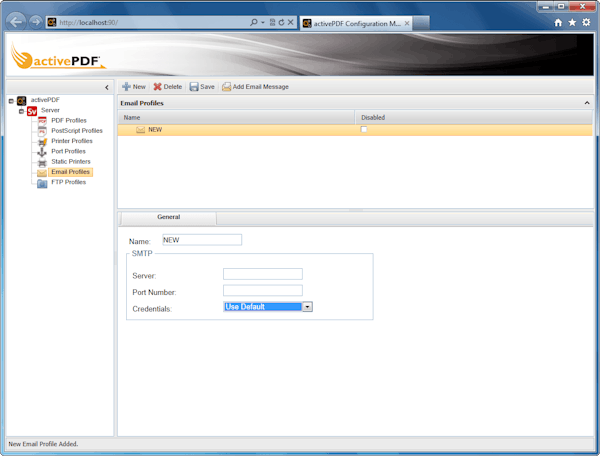Click the site favicon in address bar

(52, 23)
